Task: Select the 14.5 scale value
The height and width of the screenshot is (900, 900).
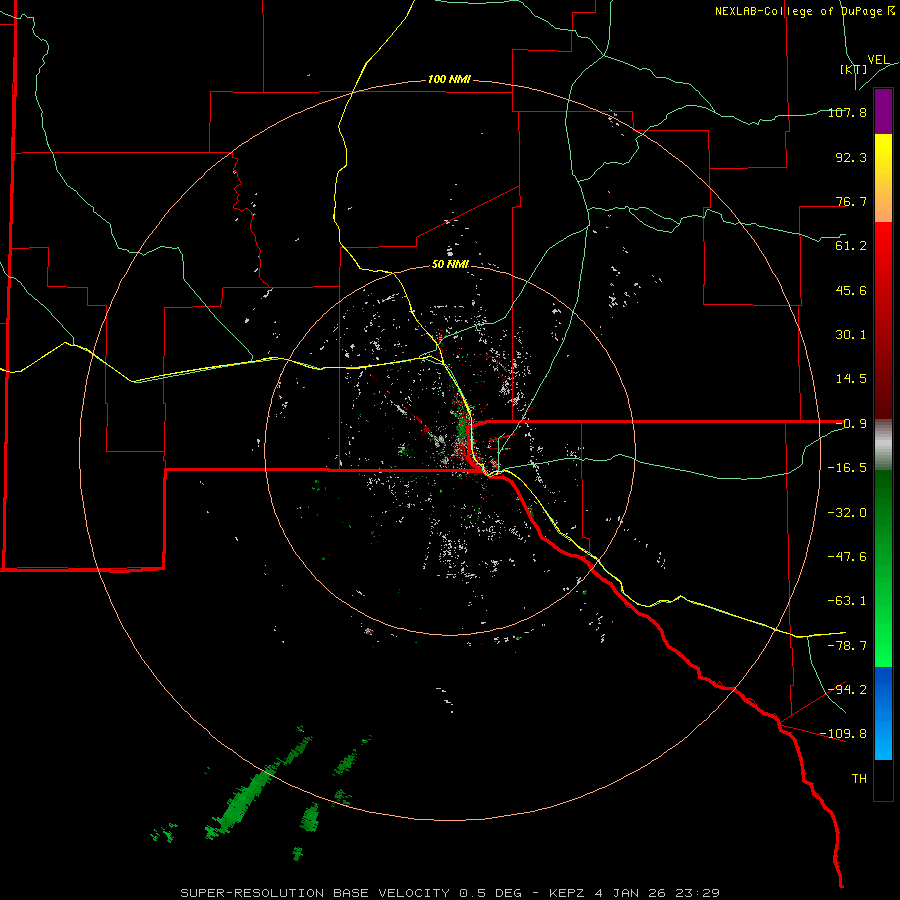Action: [x=851, y=379]
